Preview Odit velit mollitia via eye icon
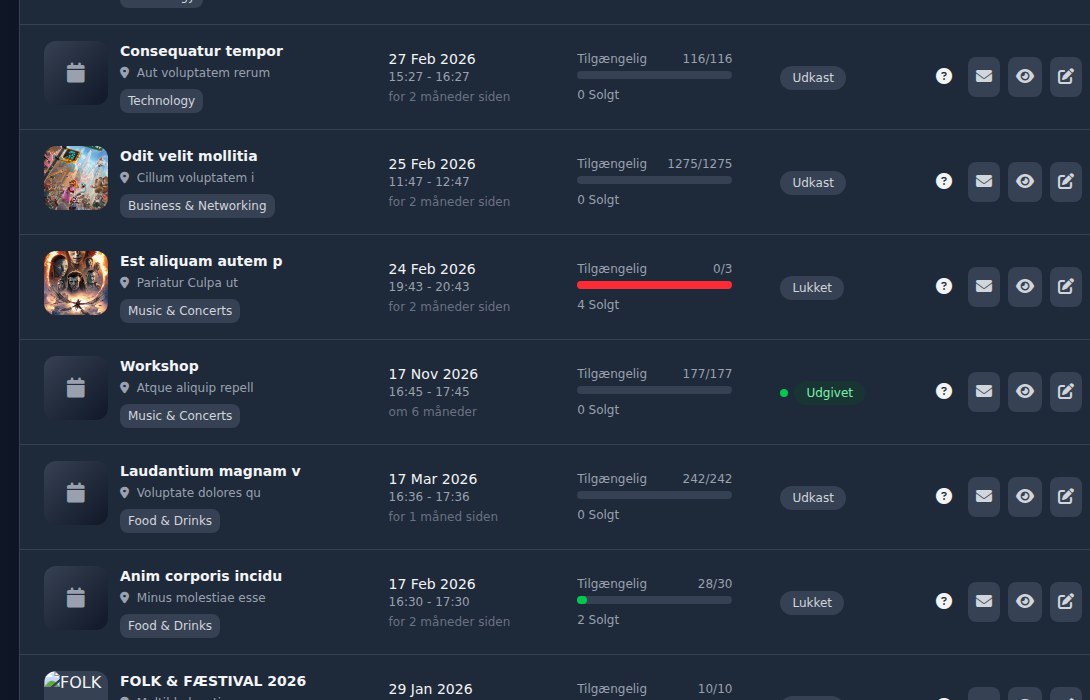The width and height of the screenshot is (1090, 700). point(1025,181)
